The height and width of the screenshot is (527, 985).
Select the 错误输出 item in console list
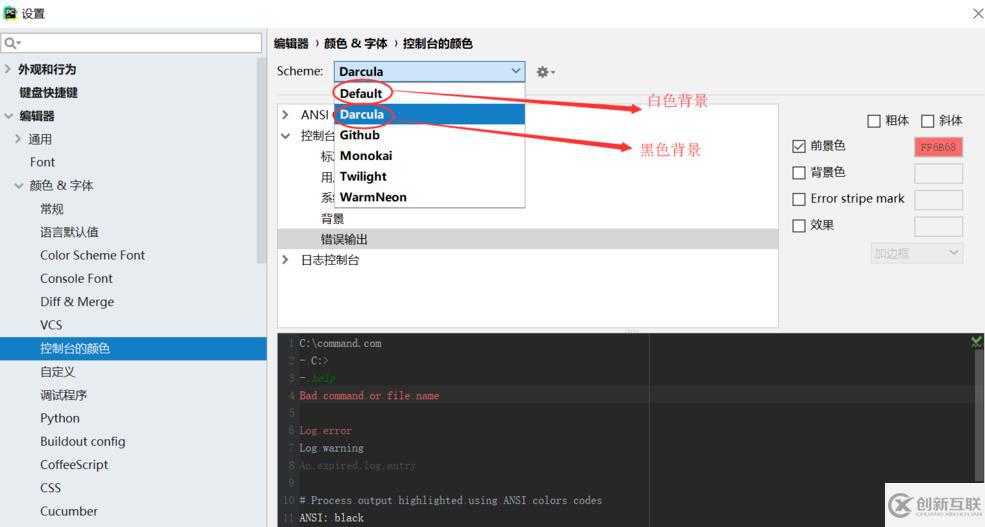coord(528,239)
